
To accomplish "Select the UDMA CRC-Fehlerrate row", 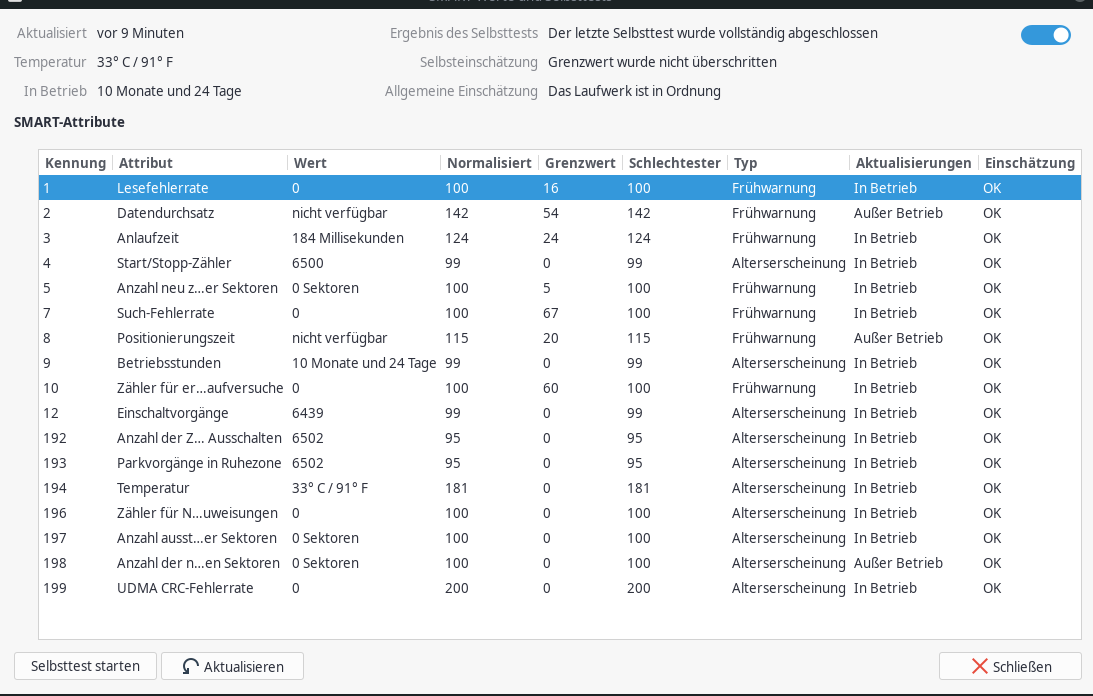I will click(x=560, y=589).
